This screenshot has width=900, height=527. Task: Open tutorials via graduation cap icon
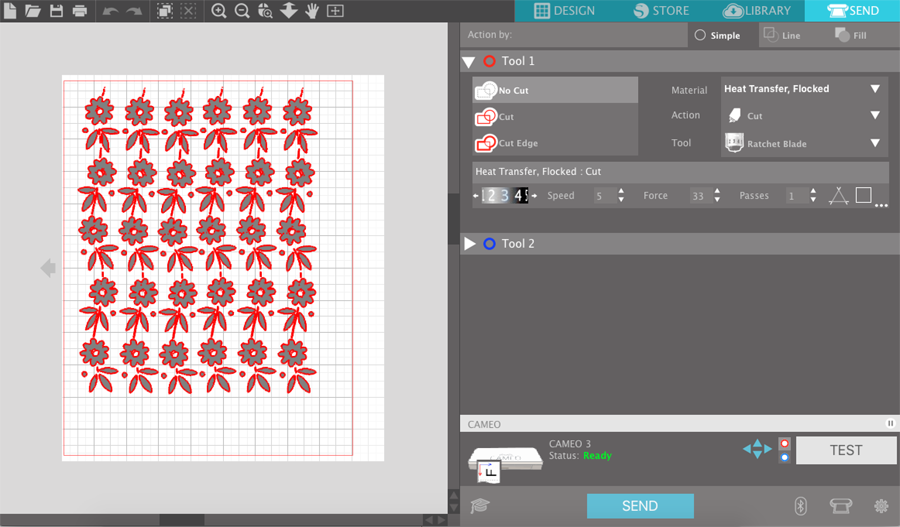[480, 506]
